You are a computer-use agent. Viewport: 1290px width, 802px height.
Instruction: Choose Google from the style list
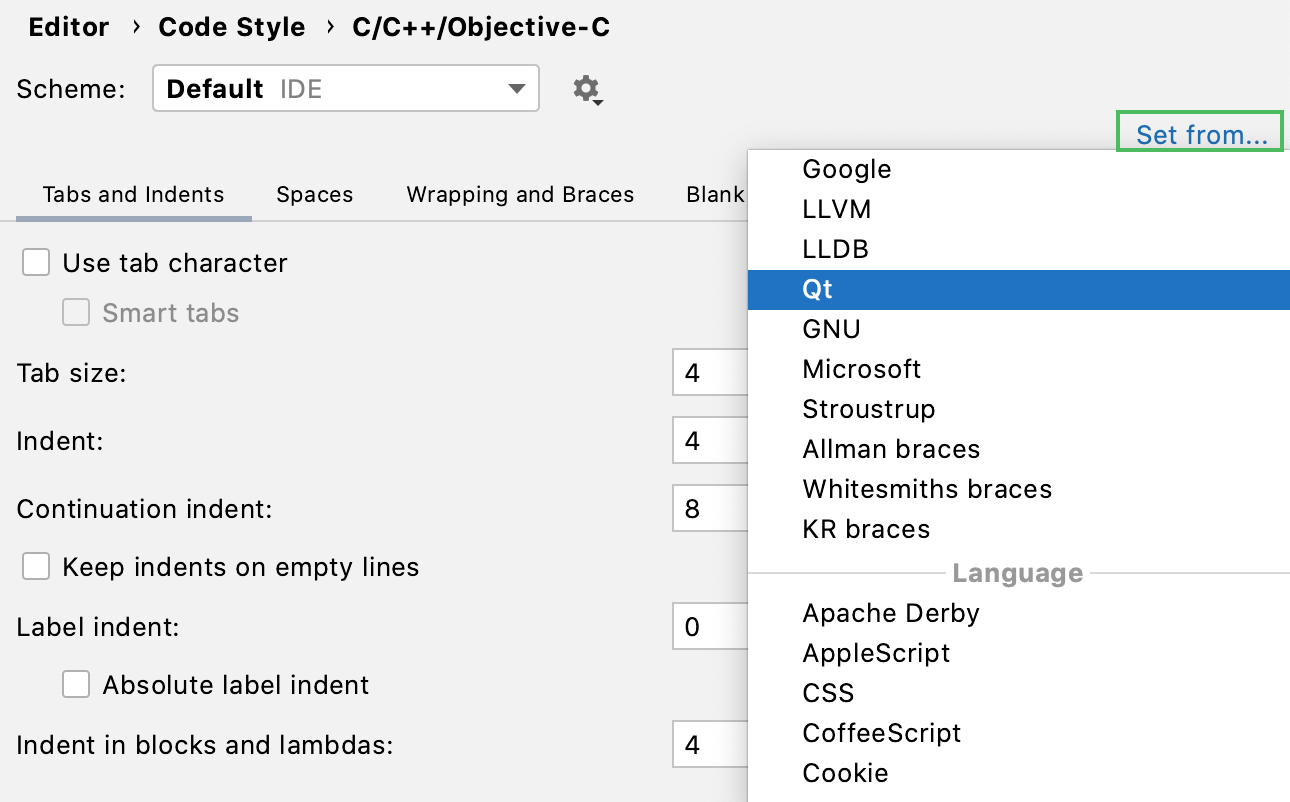1019,169
